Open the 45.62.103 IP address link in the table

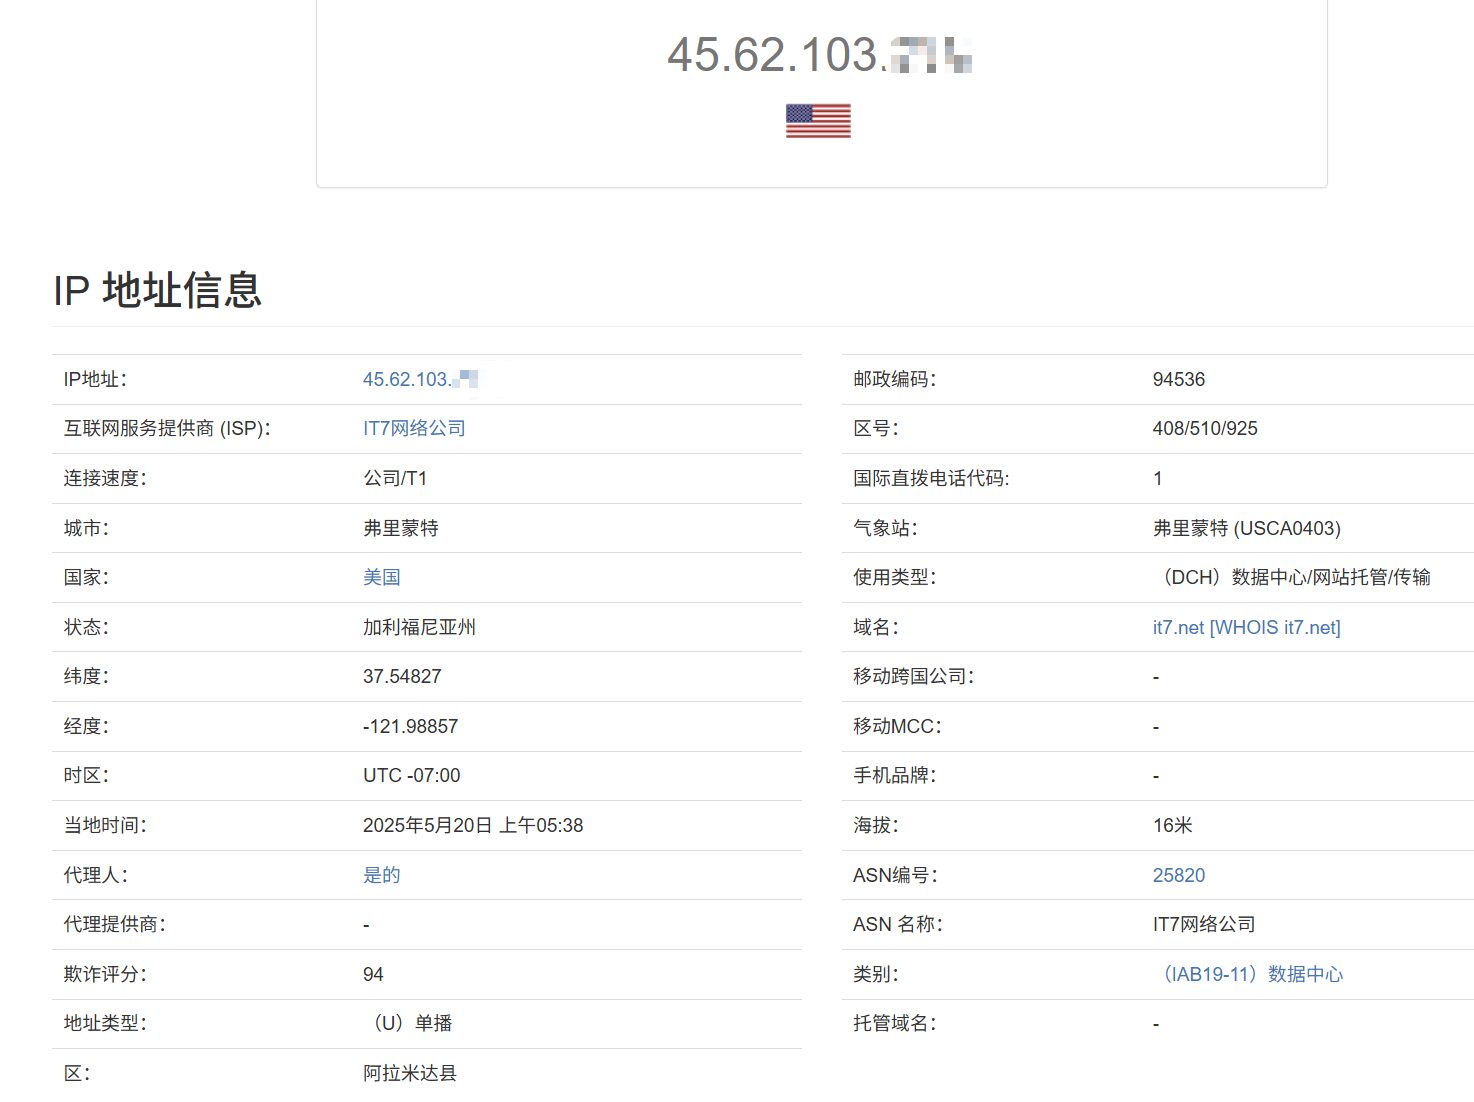(419, 380)
